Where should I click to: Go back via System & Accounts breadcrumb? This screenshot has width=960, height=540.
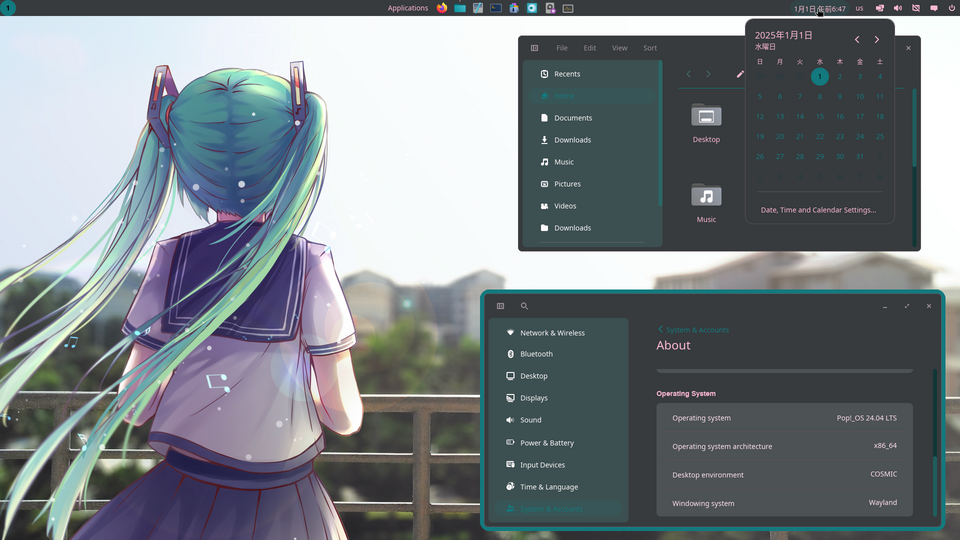pos(693,330)
